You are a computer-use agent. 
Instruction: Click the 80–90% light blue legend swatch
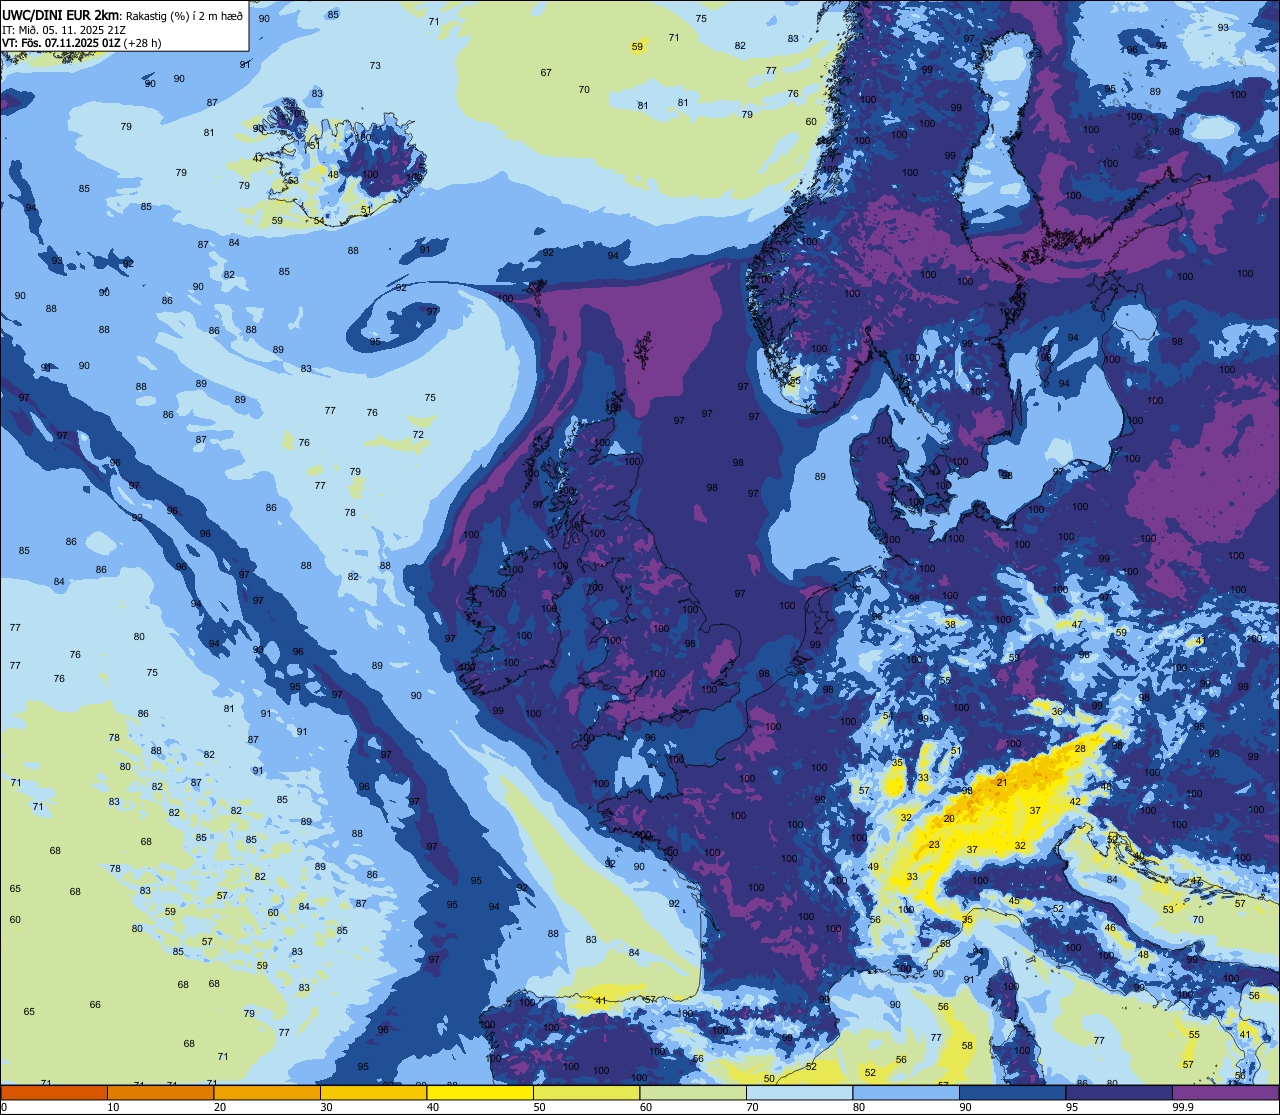pos(906,1092)
